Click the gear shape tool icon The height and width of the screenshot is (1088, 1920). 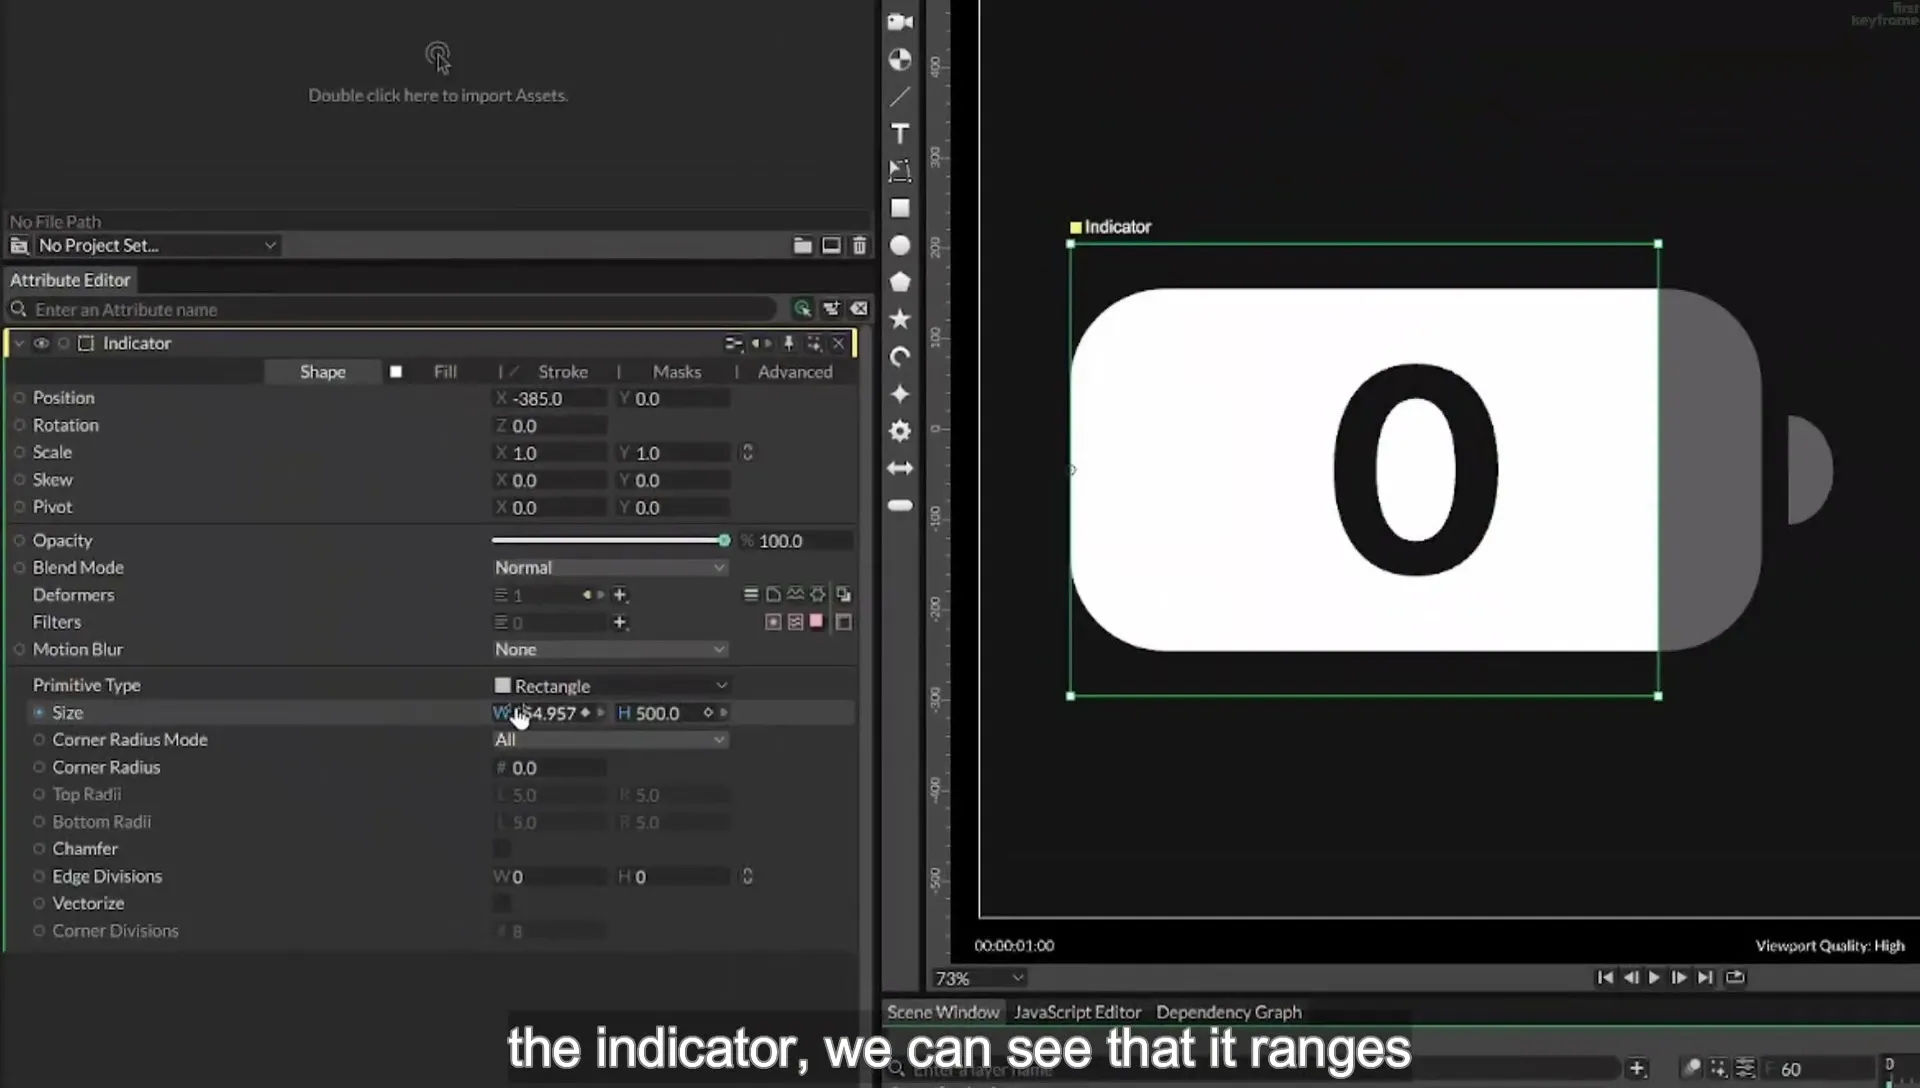point(900,431)
